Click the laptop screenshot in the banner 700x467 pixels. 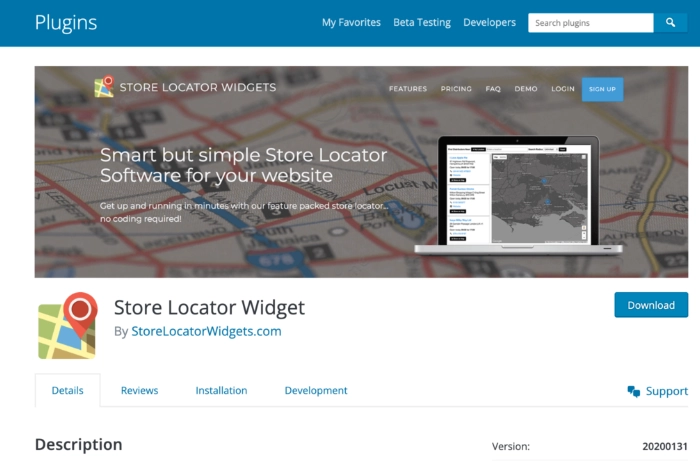[x=518, y=195]
